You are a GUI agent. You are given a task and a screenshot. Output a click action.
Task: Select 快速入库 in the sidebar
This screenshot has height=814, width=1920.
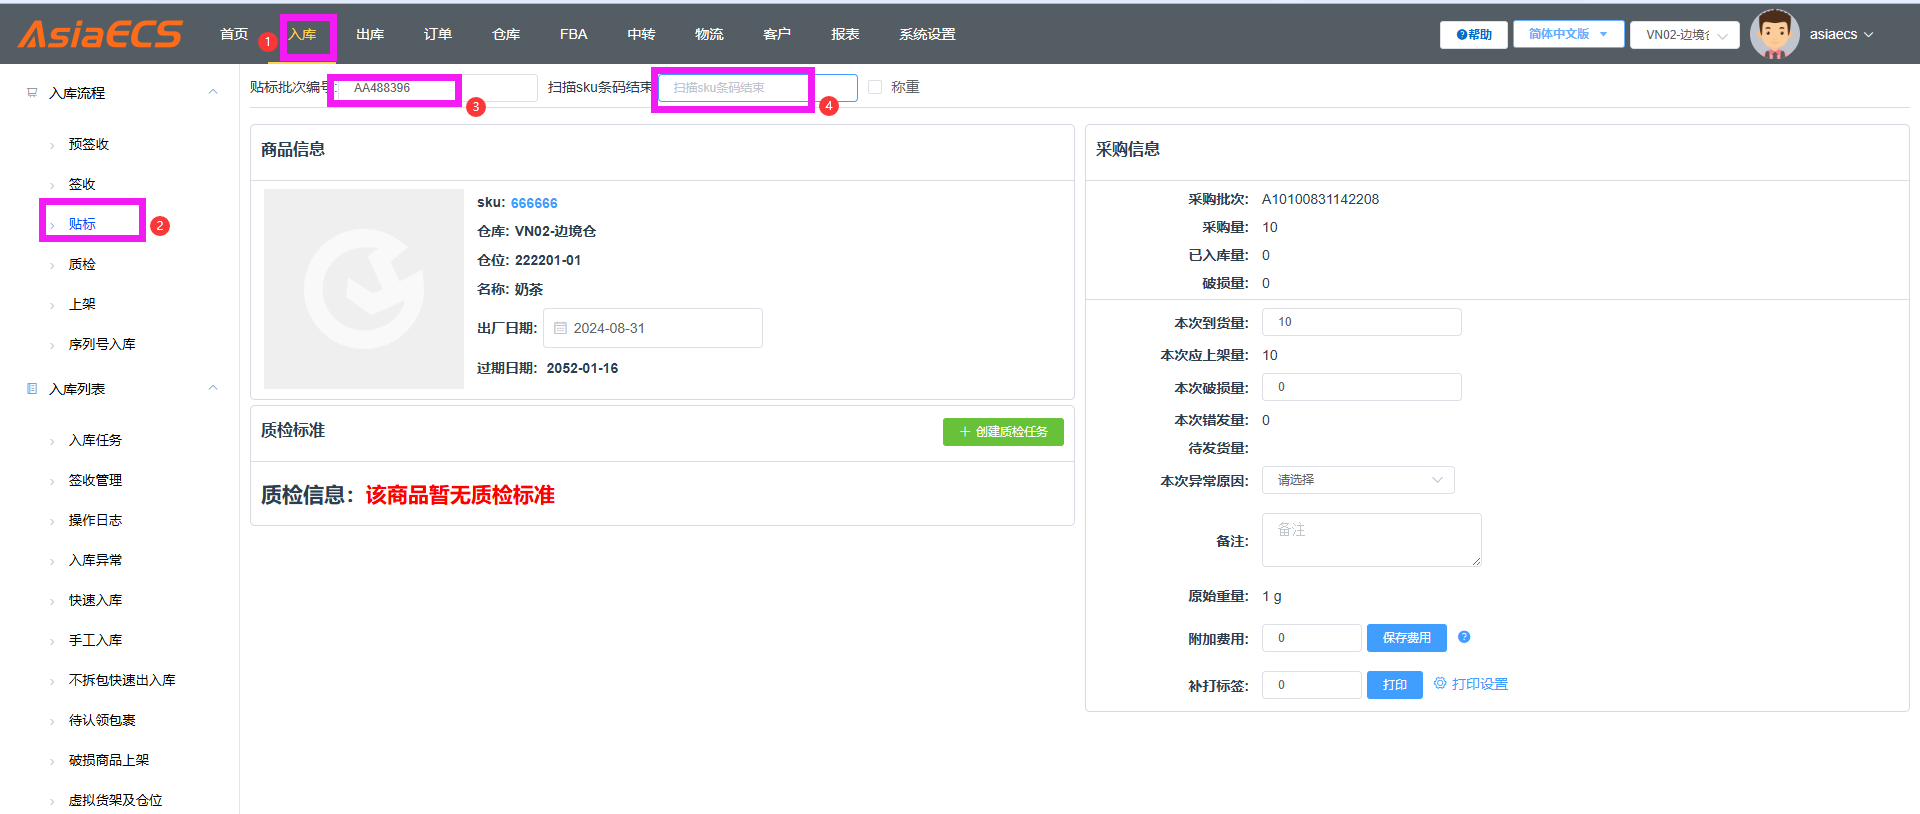tap(95, 600)
